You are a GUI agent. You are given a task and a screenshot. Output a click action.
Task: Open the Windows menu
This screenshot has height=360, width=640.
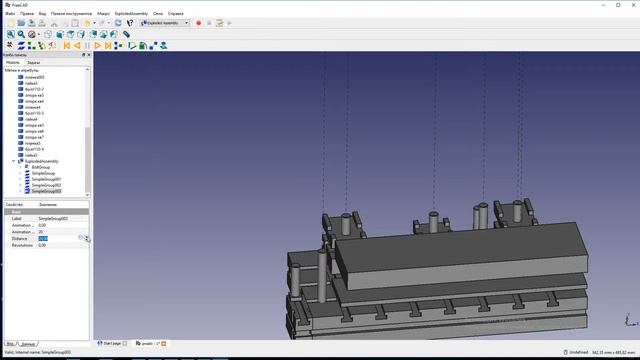(x=158, y=13)
